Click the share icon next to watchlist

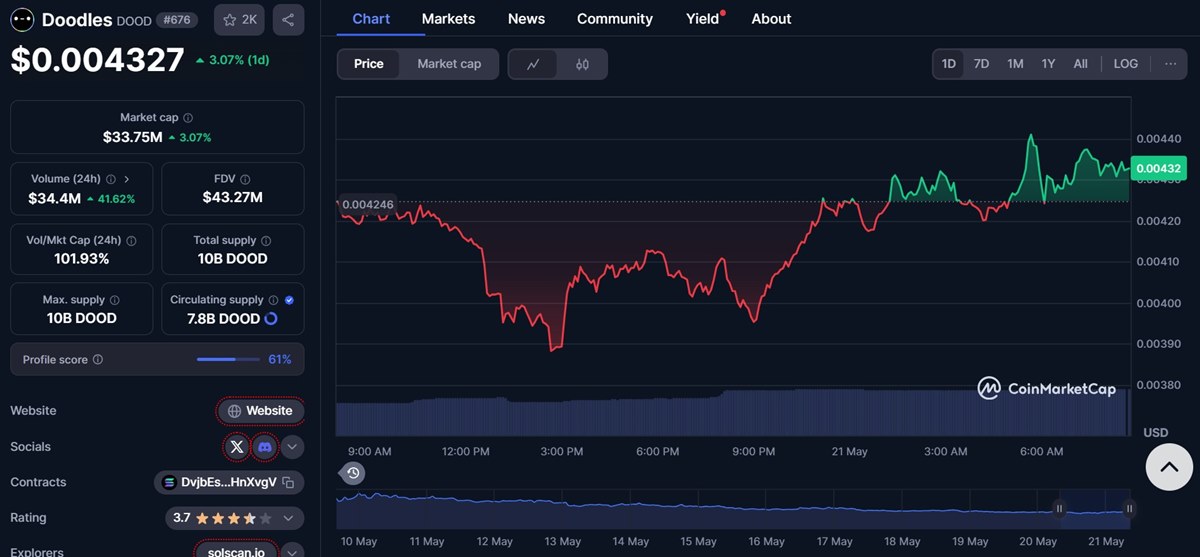click(288, 20)
